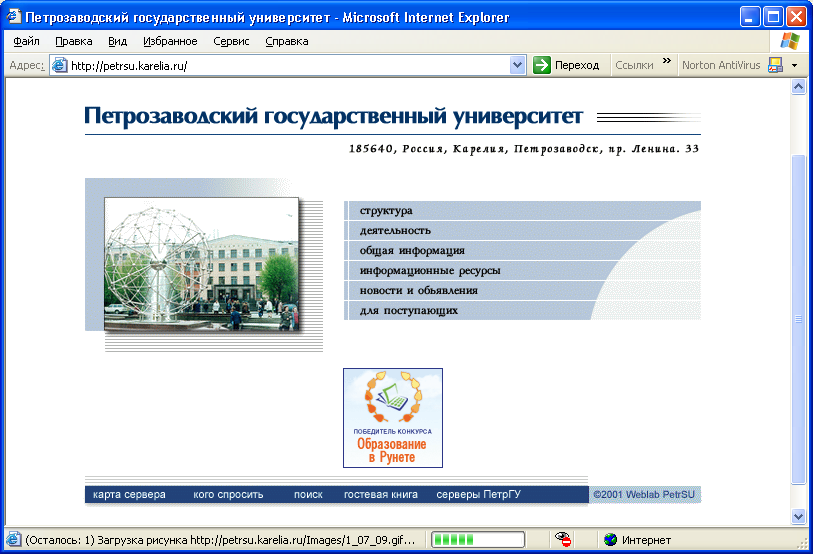This screenshot has width=813, height=554.
Task: Open the Сервис menu
Action: pyautogui.click(x=231, y=41)
